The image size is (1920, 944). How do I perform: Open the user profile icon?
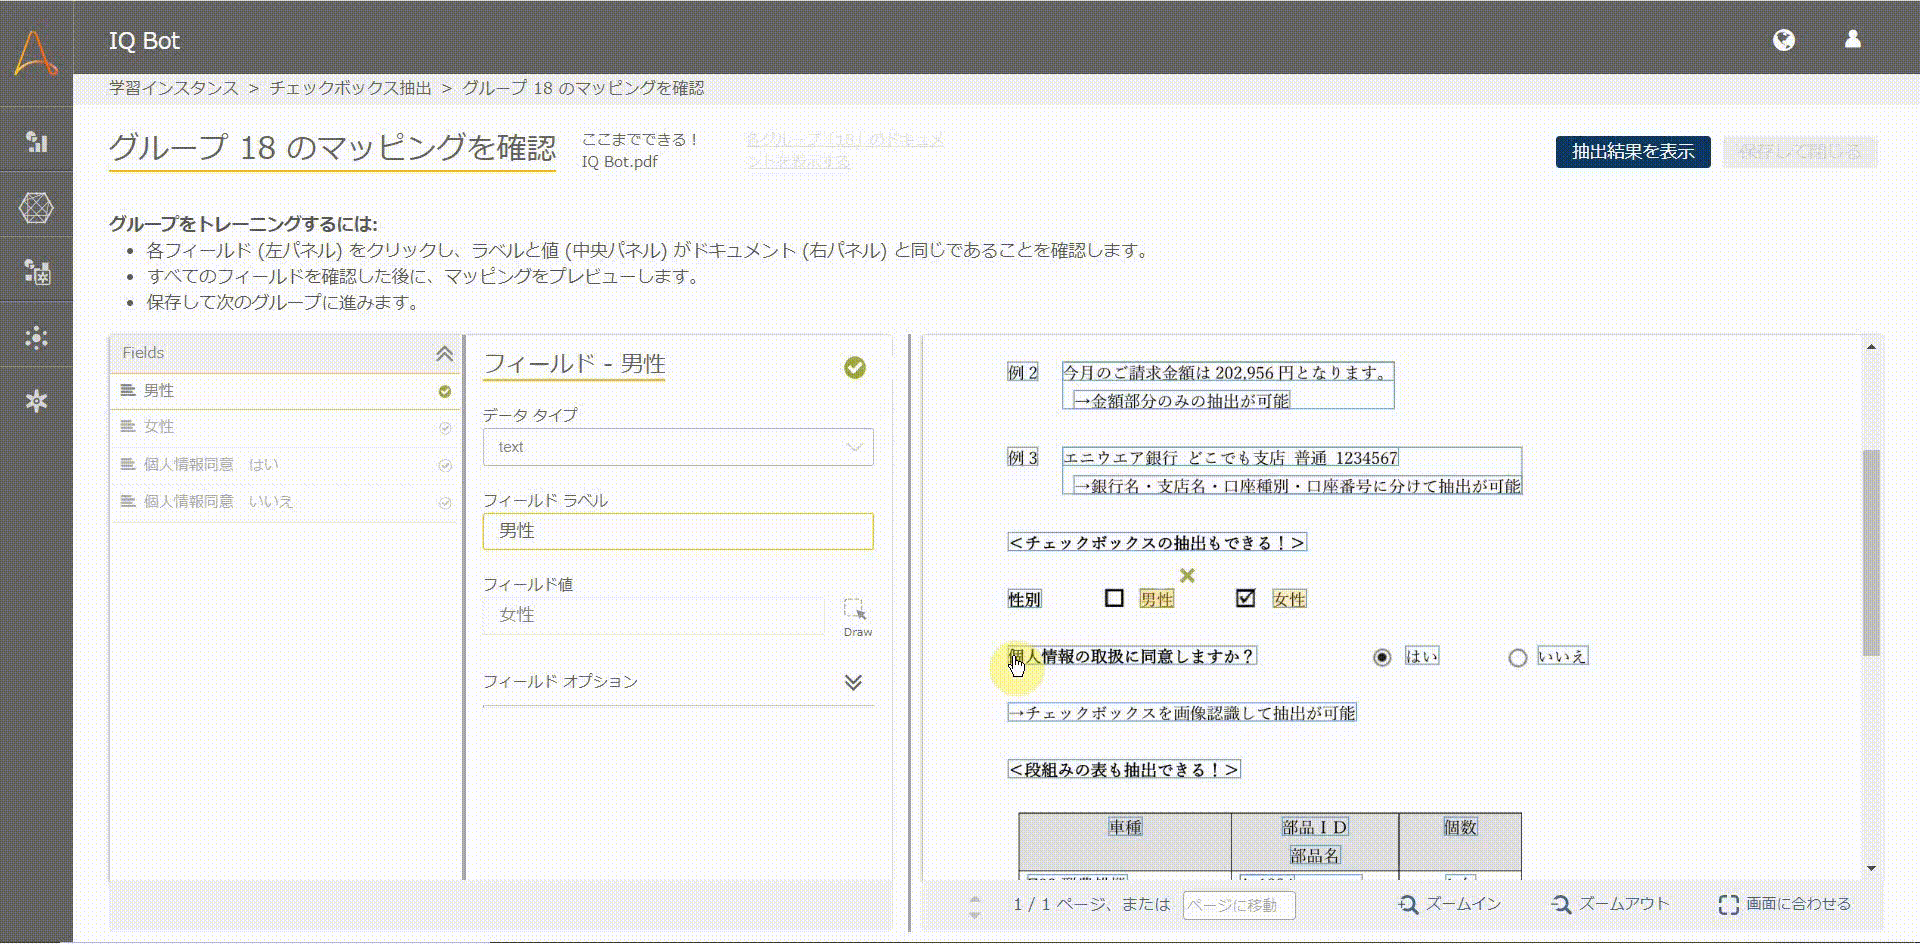coord(1852,40)
